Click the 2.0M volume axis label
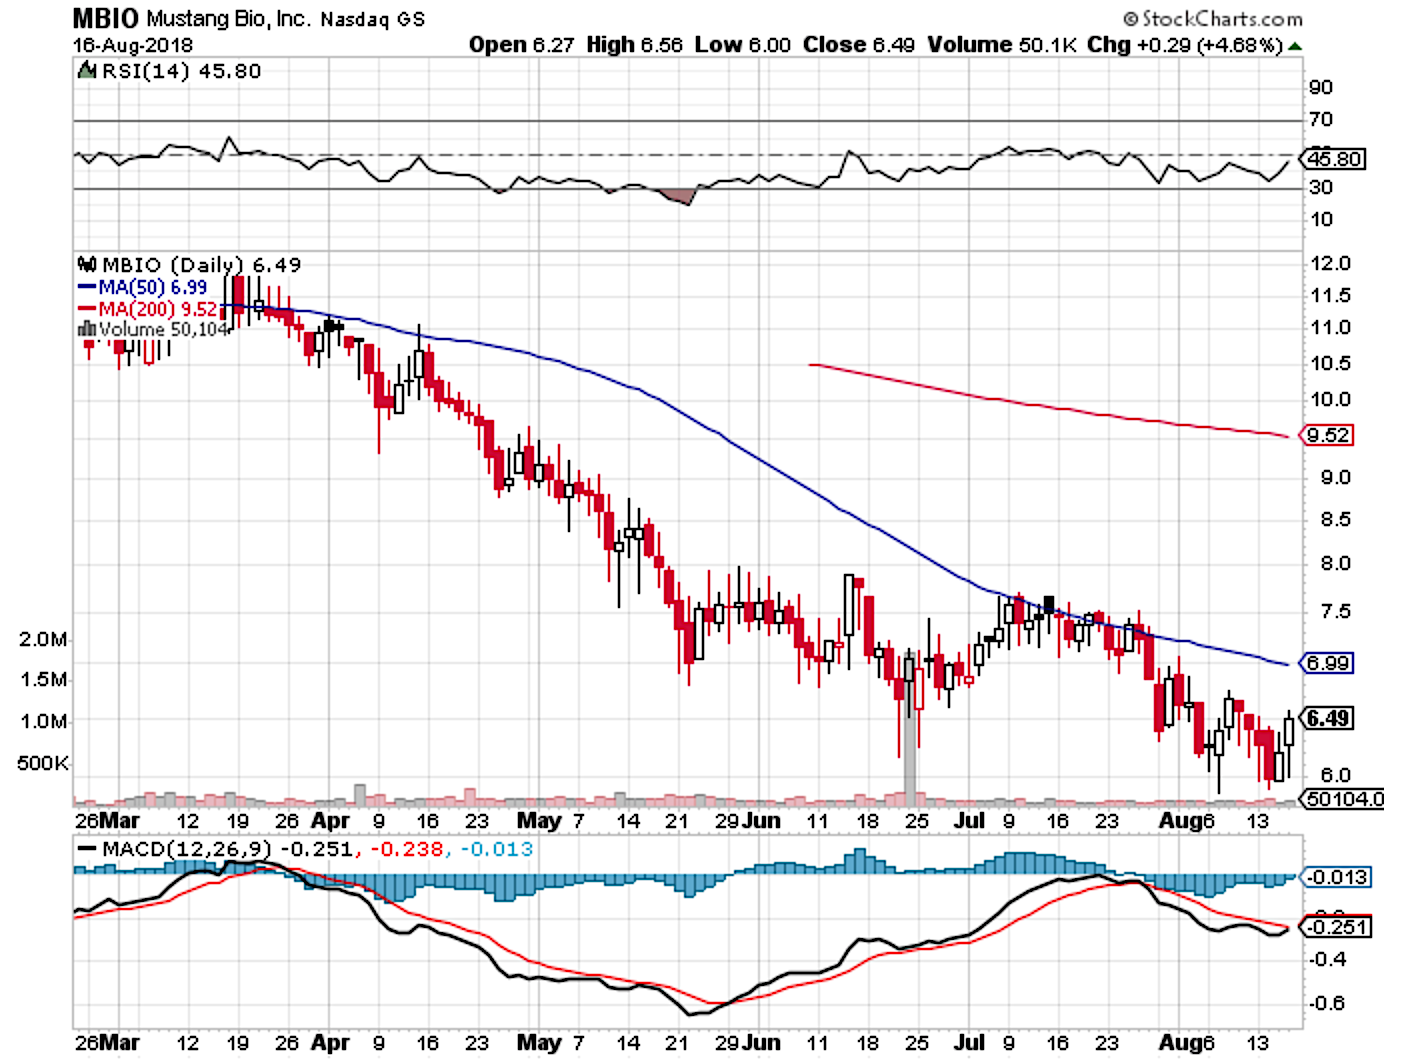The image size is (1406, 1064). click(x=43, y=640)
